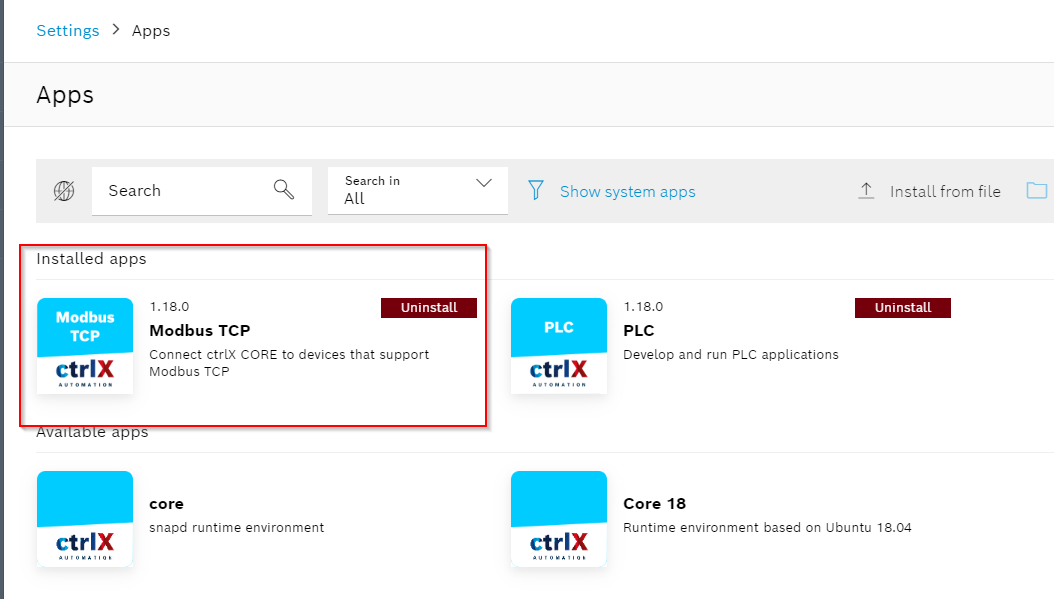
Task: Select the PLC app title
Action: (639, 331)
